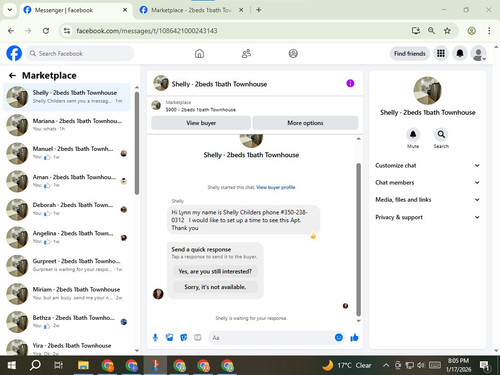Click the conversation scrollbar
Viewport: 500px width, 375px height.
359,239
